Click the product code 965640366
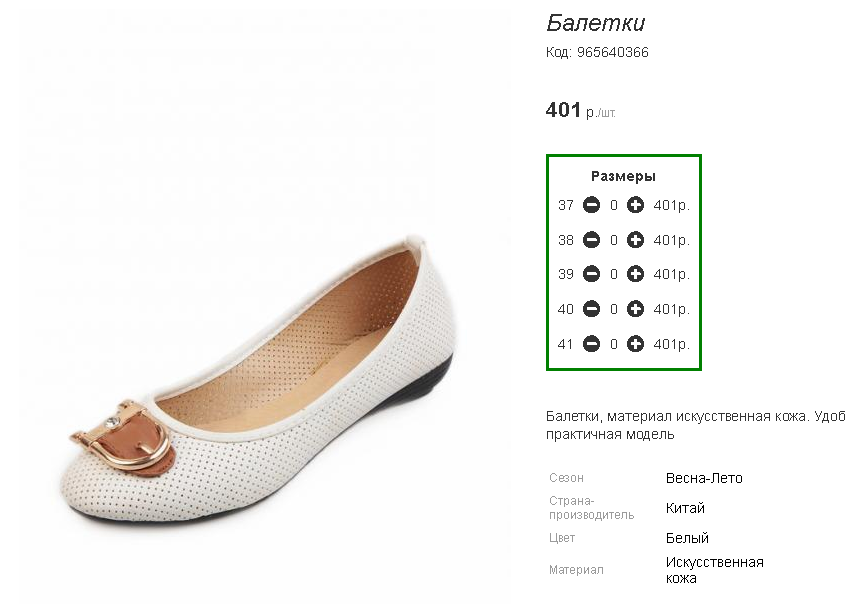This screenshot has height=604, width=846. [x=612, y=52]
